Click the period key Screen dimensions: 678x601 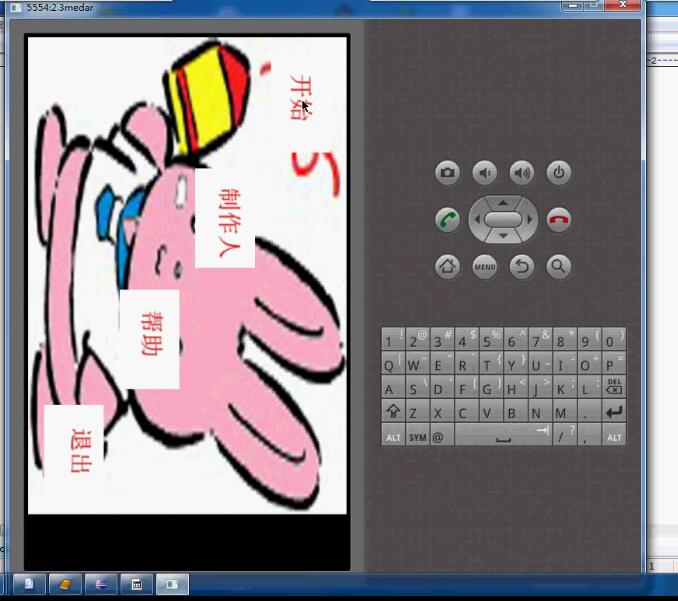click(589, 411)
